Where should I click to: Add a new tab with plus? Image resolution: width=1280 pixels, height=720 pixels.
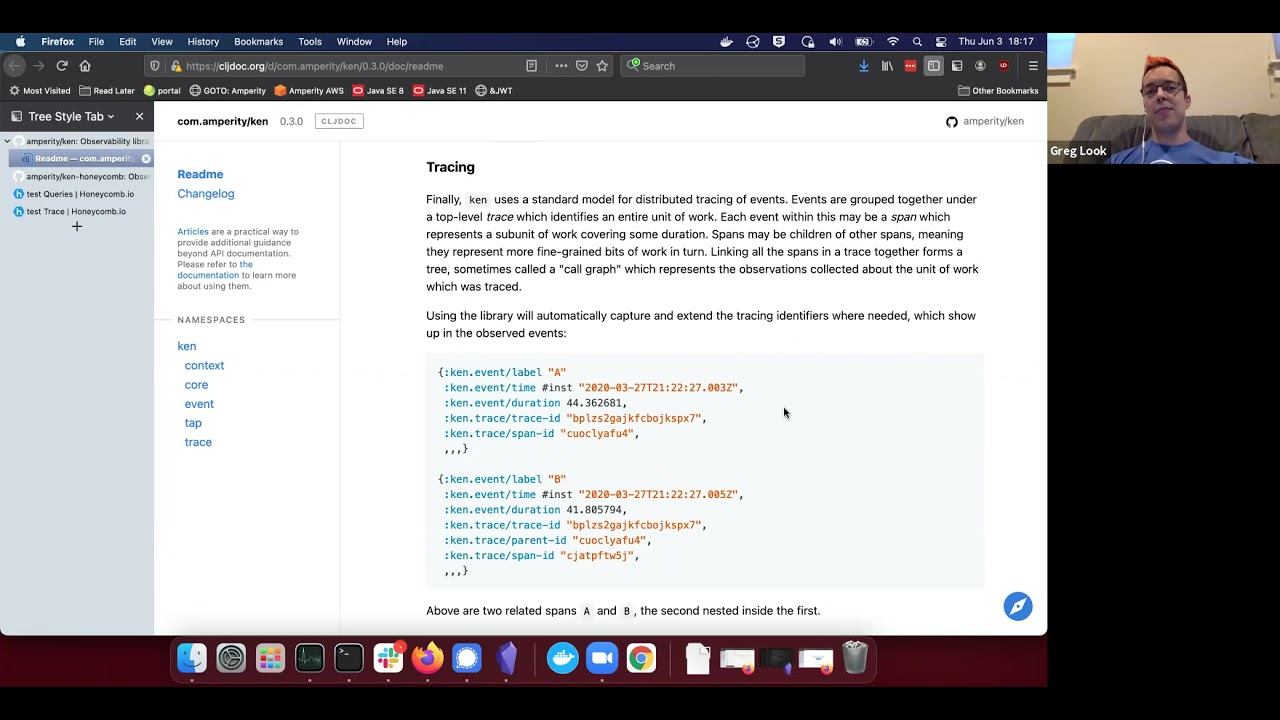[77, 227]
